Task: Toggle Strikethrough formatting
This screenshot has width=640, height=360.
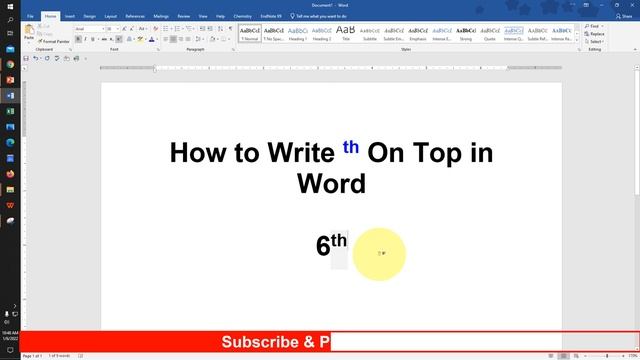Action: point(104,39)
